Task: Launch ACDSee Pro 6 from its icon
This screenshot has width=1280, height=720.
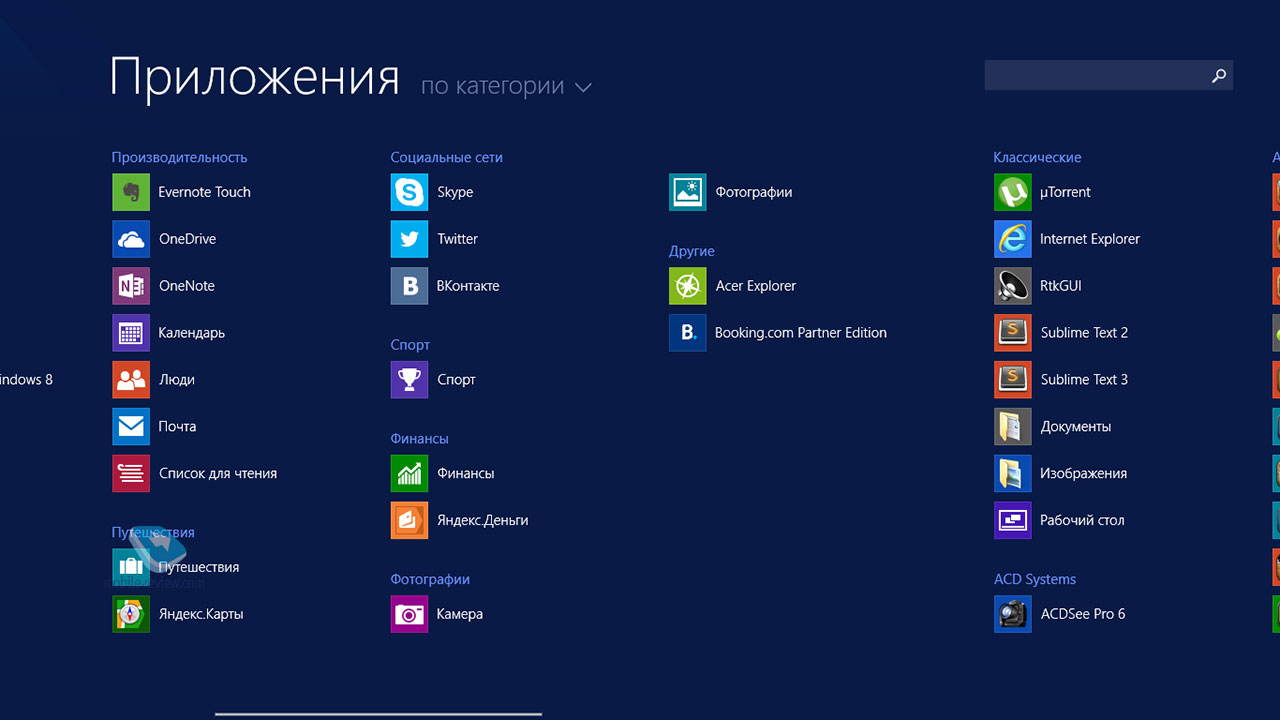Action: [1013, 614]
